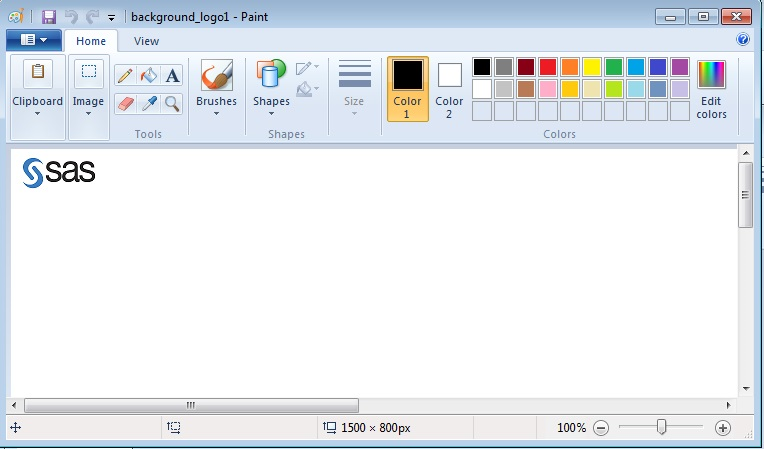Open the blue Paint file menu button
The width and height of the screenshot is (764, 449).
pos(33,40)
